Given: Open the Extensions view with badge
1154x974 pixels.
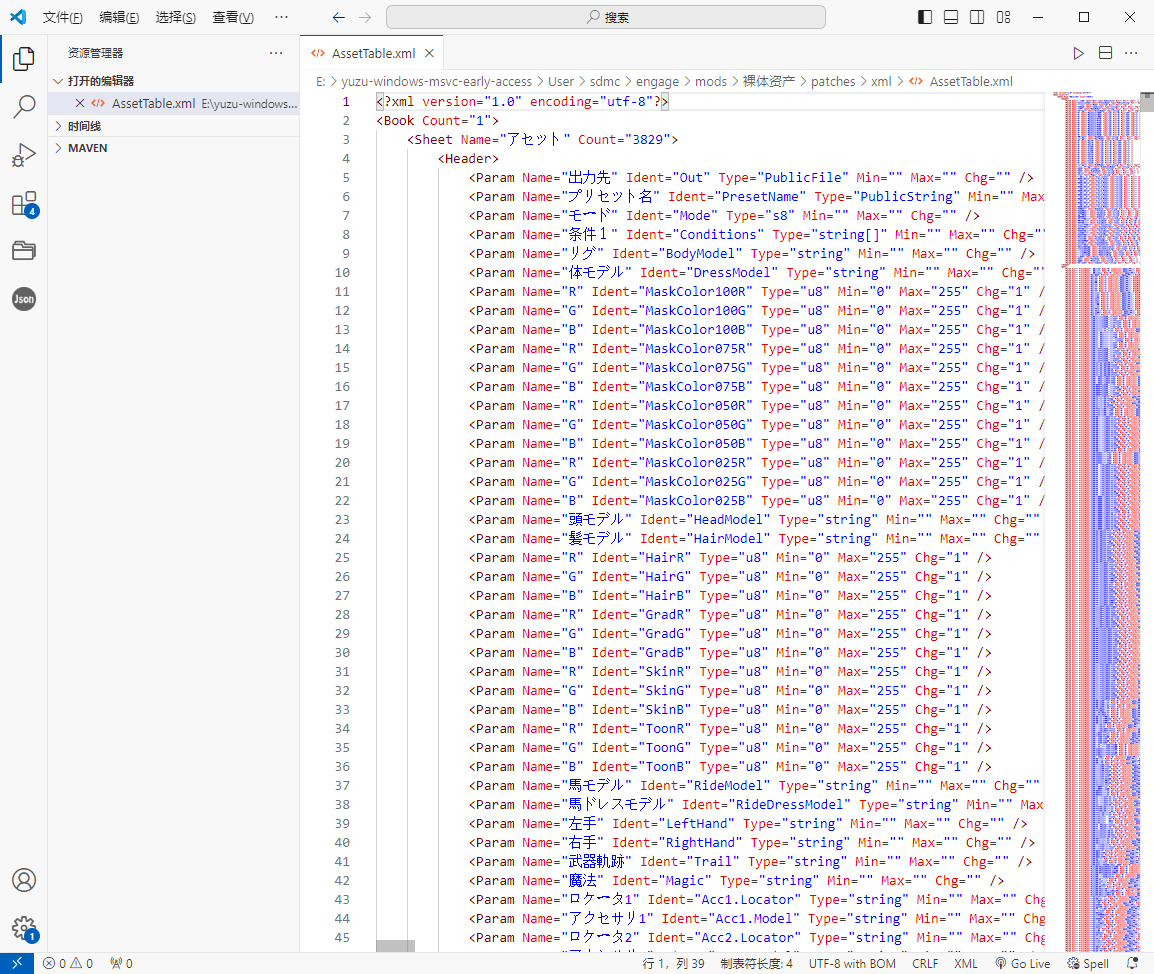Looking at the screenshot, I should 24,204.
